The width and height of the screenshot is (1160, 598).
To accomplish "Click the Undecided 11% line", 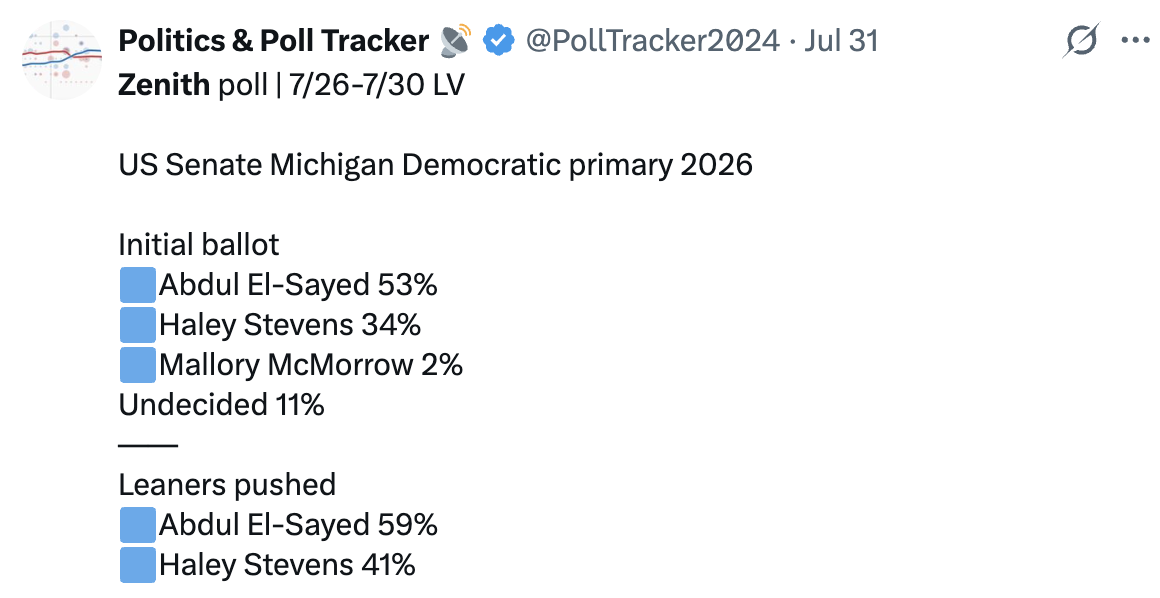I will (221, 405).
